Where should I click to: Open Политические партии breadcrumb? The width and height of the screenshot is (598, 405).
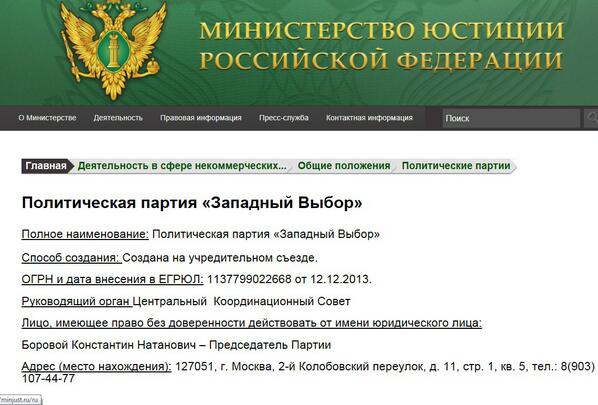click(456, 166)
